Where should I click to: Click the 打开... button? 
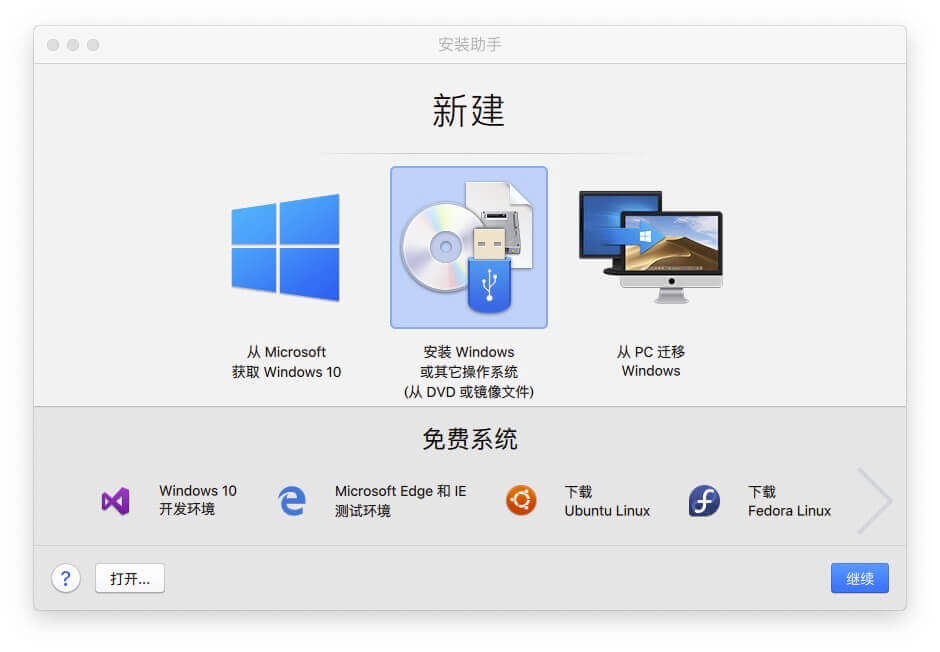(129, 578)
